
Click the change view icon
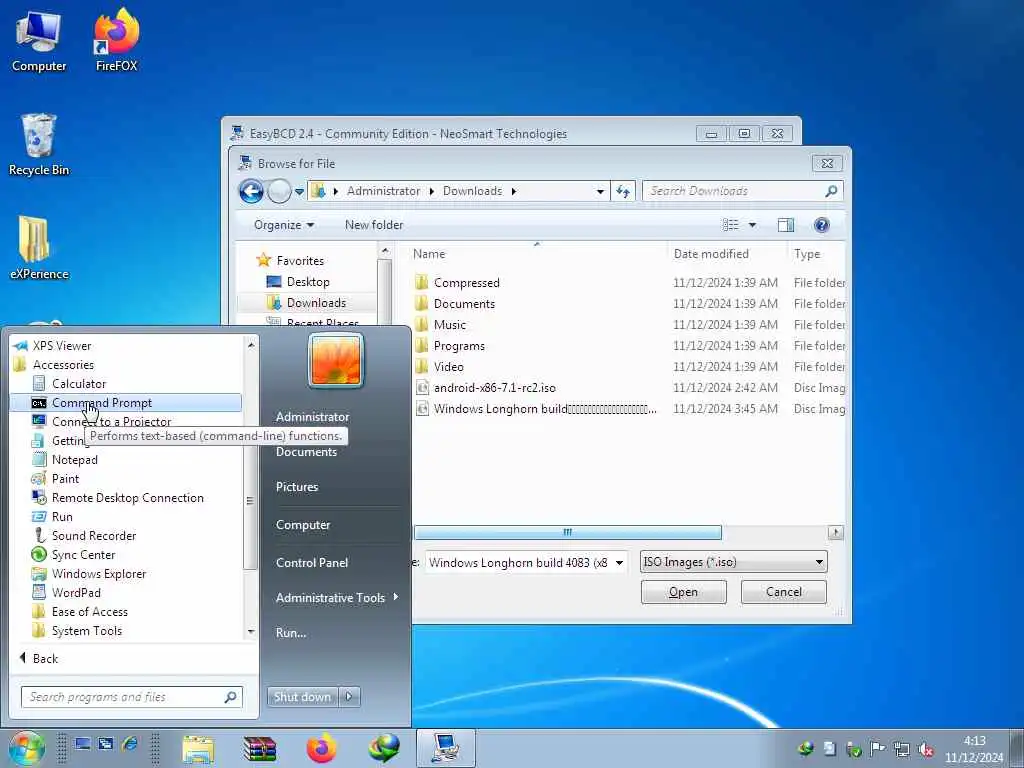coord(731,225)
